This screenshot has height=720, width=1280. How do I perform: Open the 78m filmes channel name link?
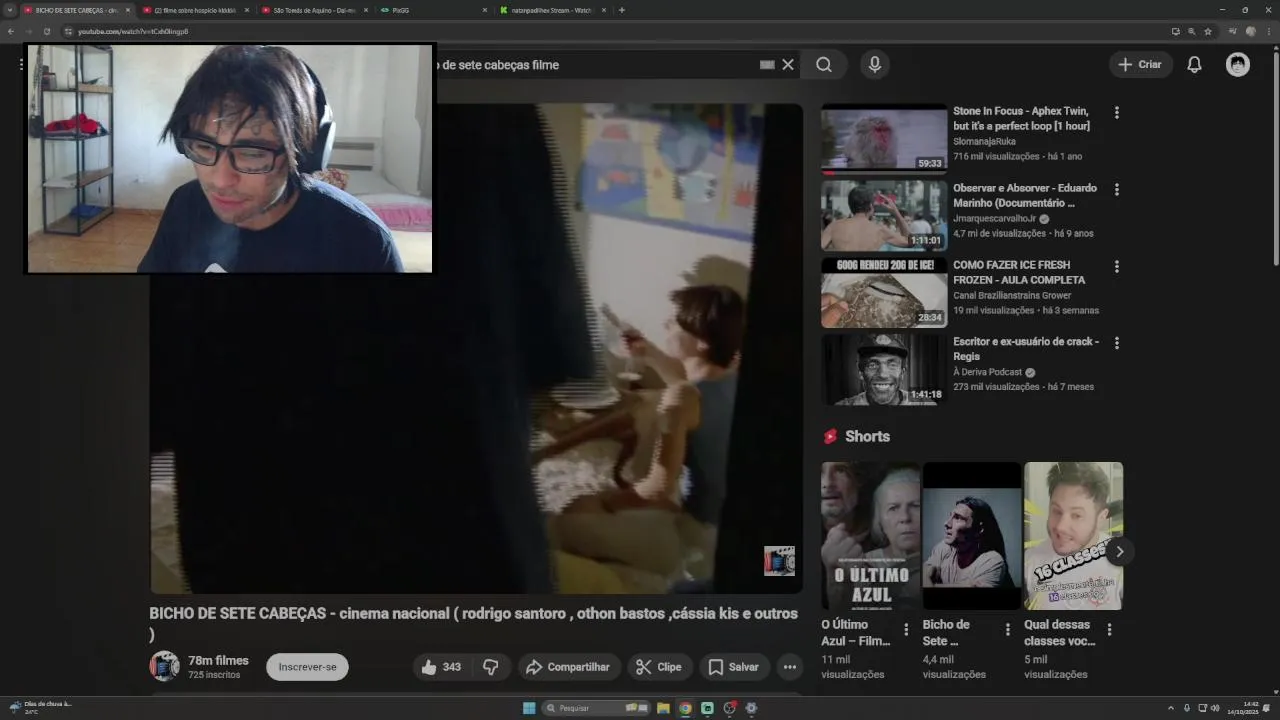click(218, 660)
